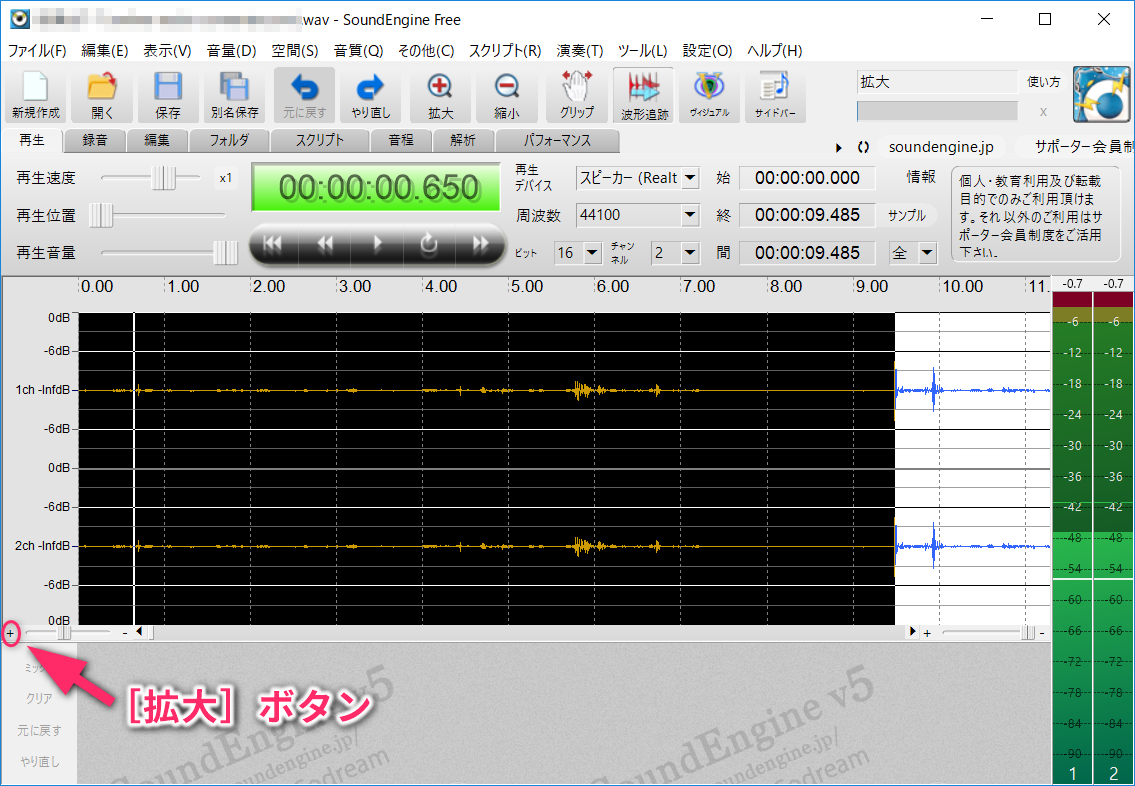Click the horizontal zoom - button beside left slider
1135x786 pixels.
[125, 633]
